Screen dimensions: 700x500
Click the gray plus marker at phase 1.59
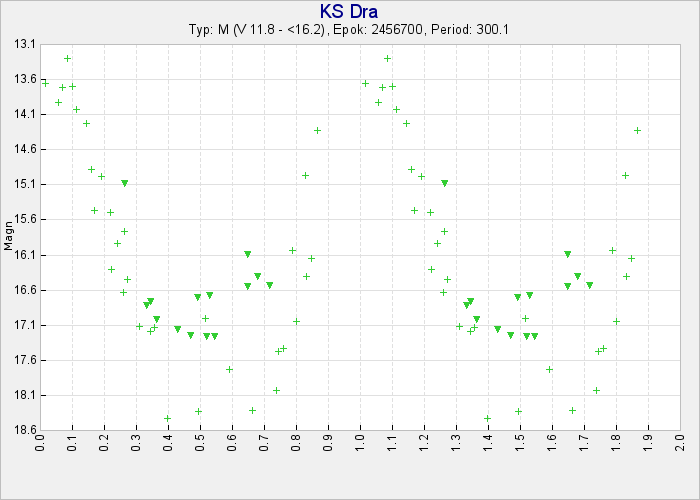549,369
